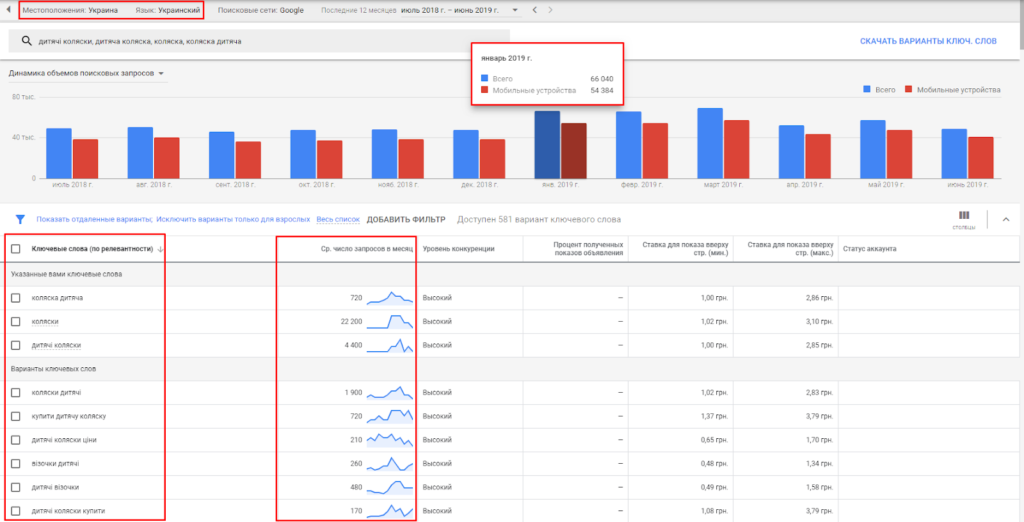This screenshot has height=522, width=1024.
Task: Open the columns (столбцы) icon
Action: tap(964, 215)
